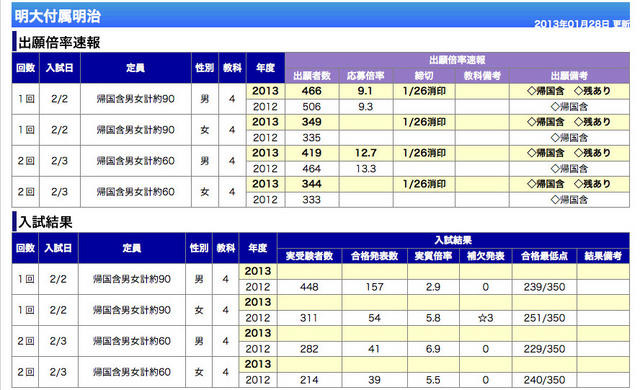The image size is (640, 390).
Task: Click minimum score 239/350
Action: pos(544,287)
